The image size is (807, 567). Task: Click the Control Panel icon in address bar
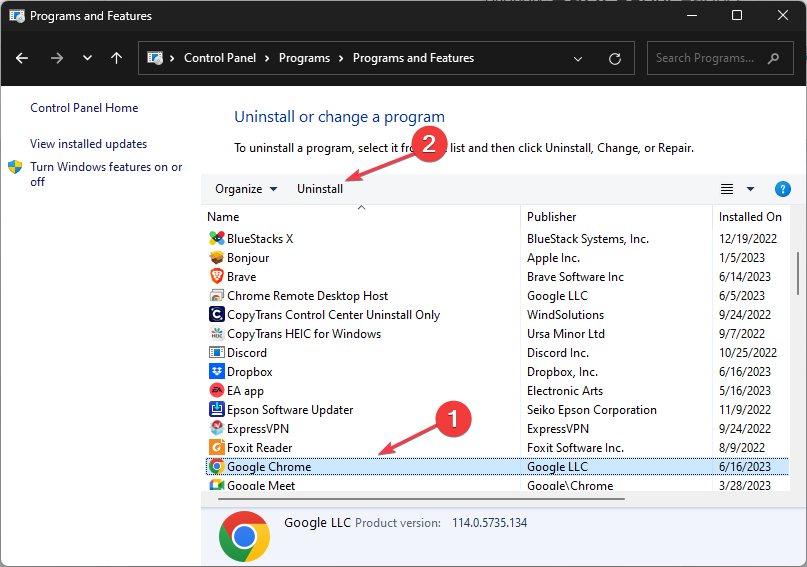[x=155, y=58]
